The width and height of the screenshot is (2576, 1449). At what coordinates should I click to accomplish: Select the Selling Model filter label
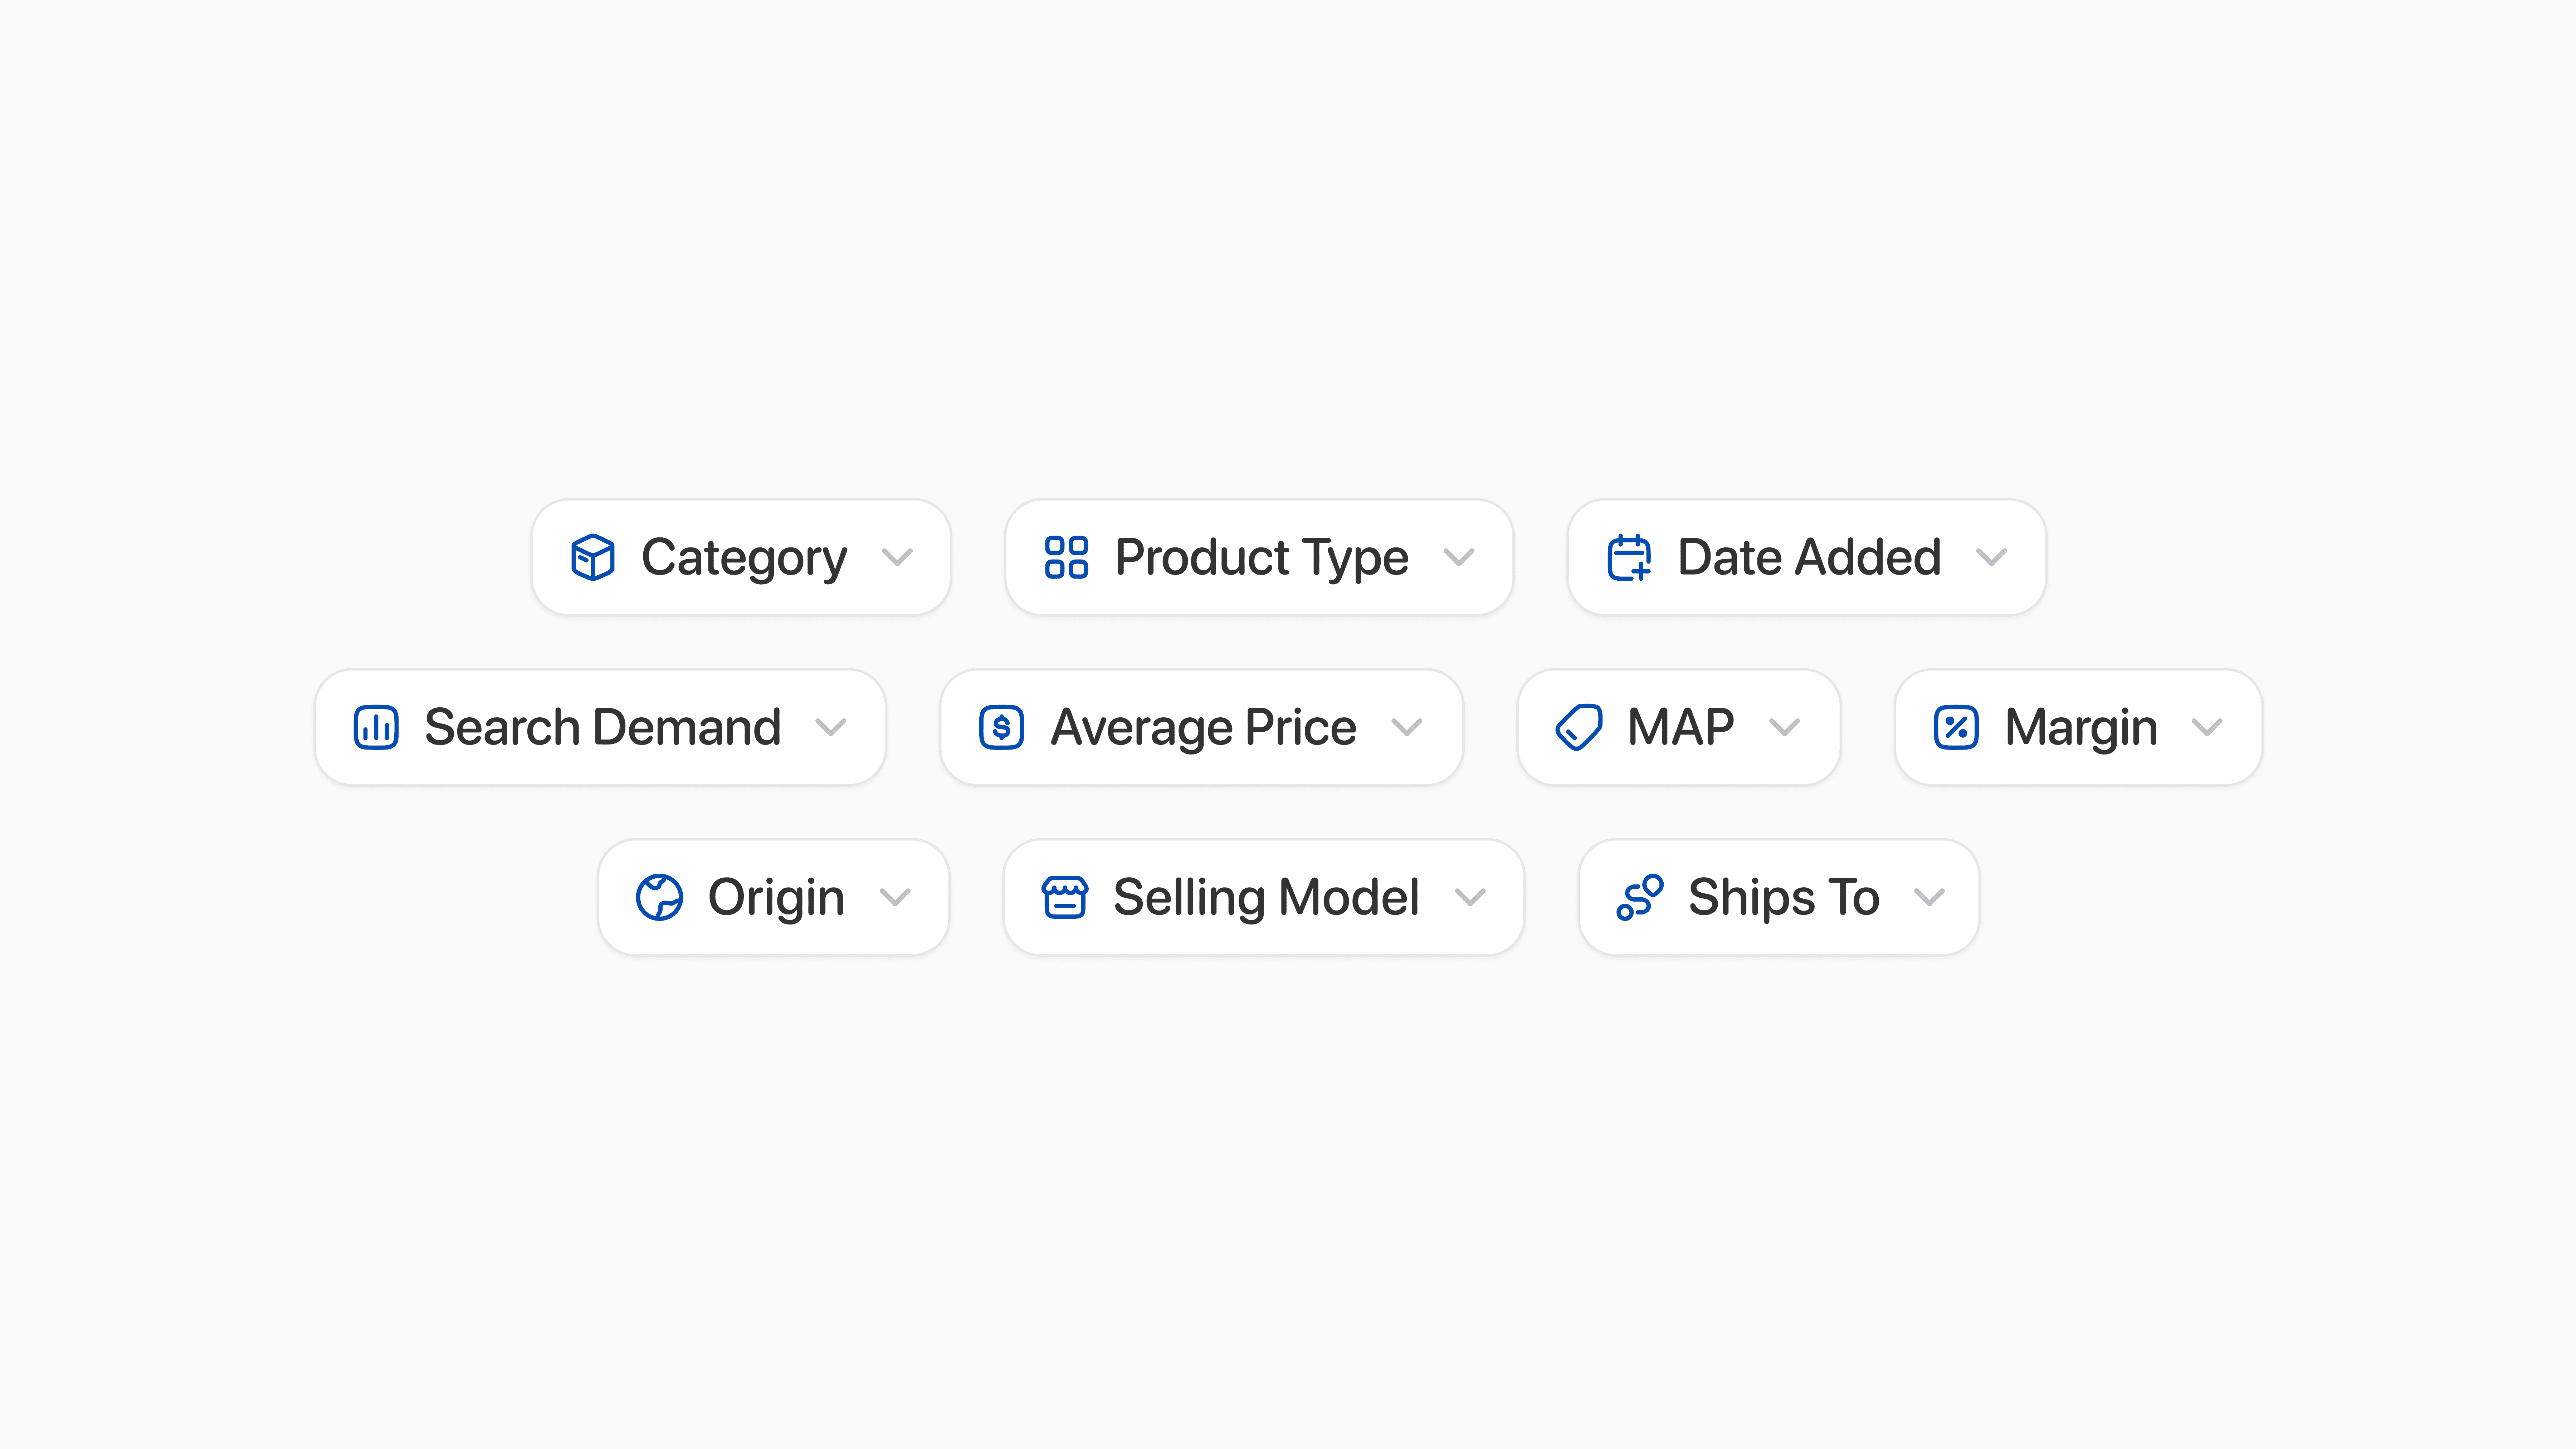[1266, 897]
